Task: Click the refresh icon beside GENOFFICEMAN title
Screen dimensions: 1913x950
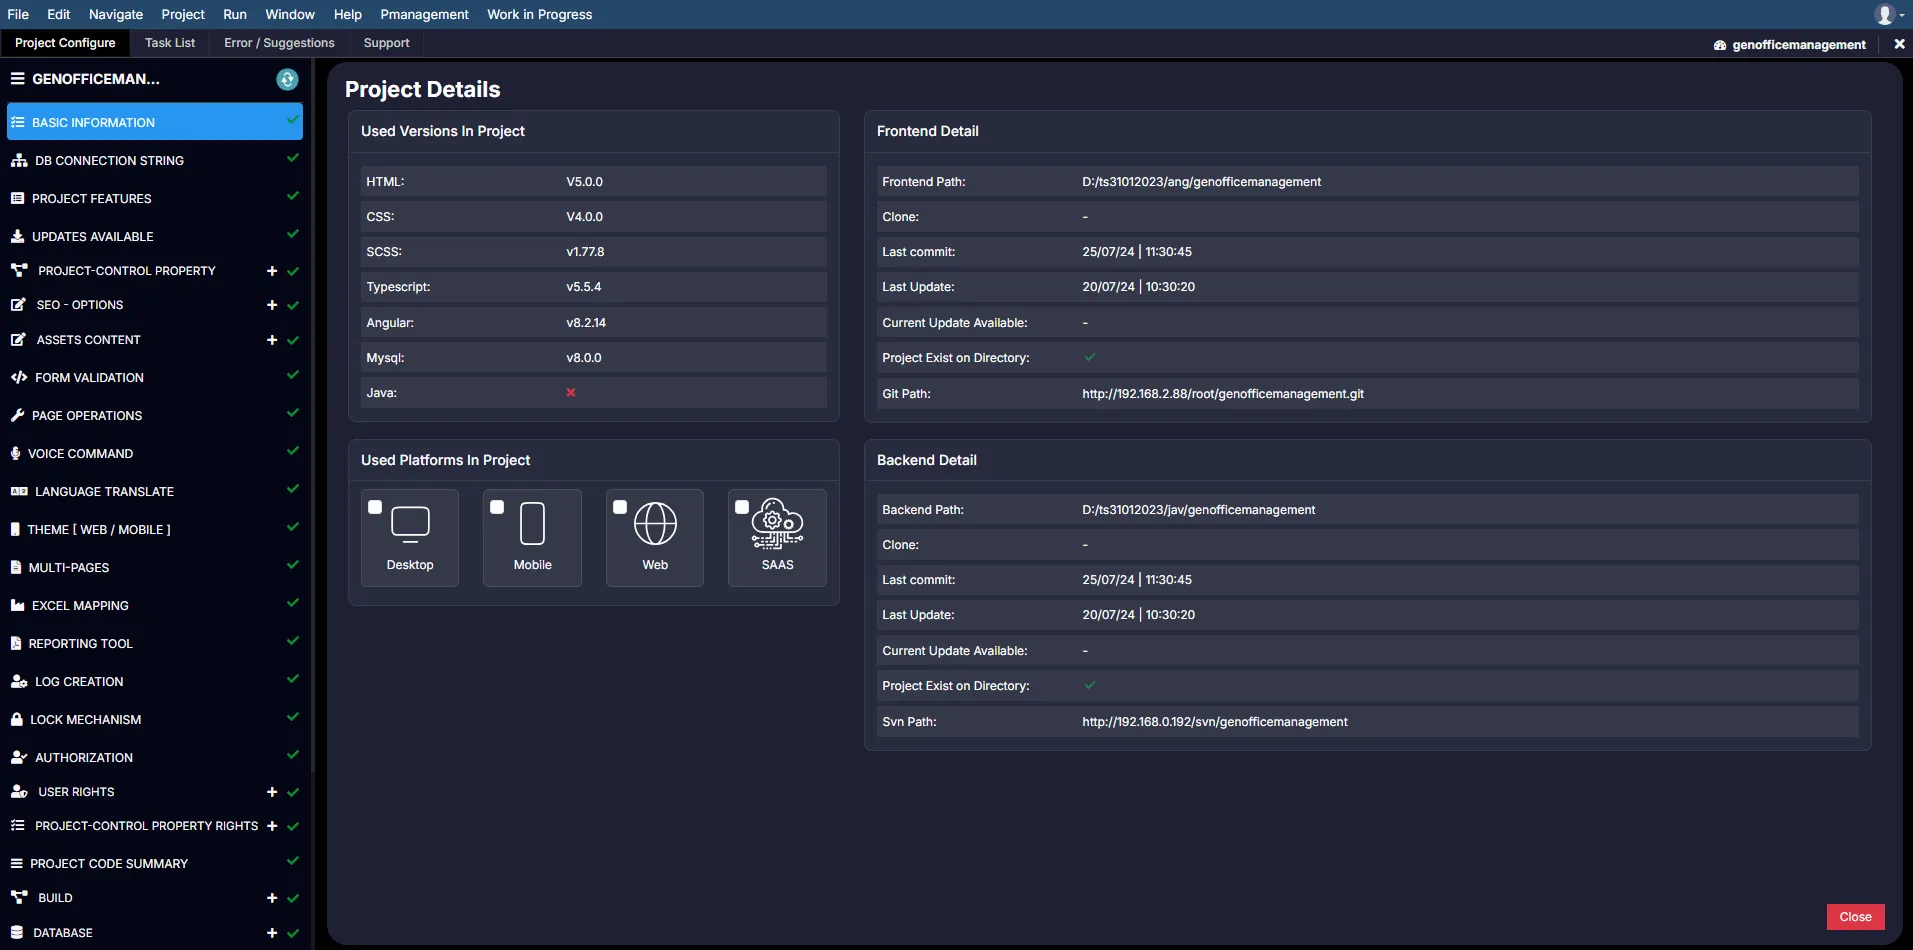Action: click(287, 80)
